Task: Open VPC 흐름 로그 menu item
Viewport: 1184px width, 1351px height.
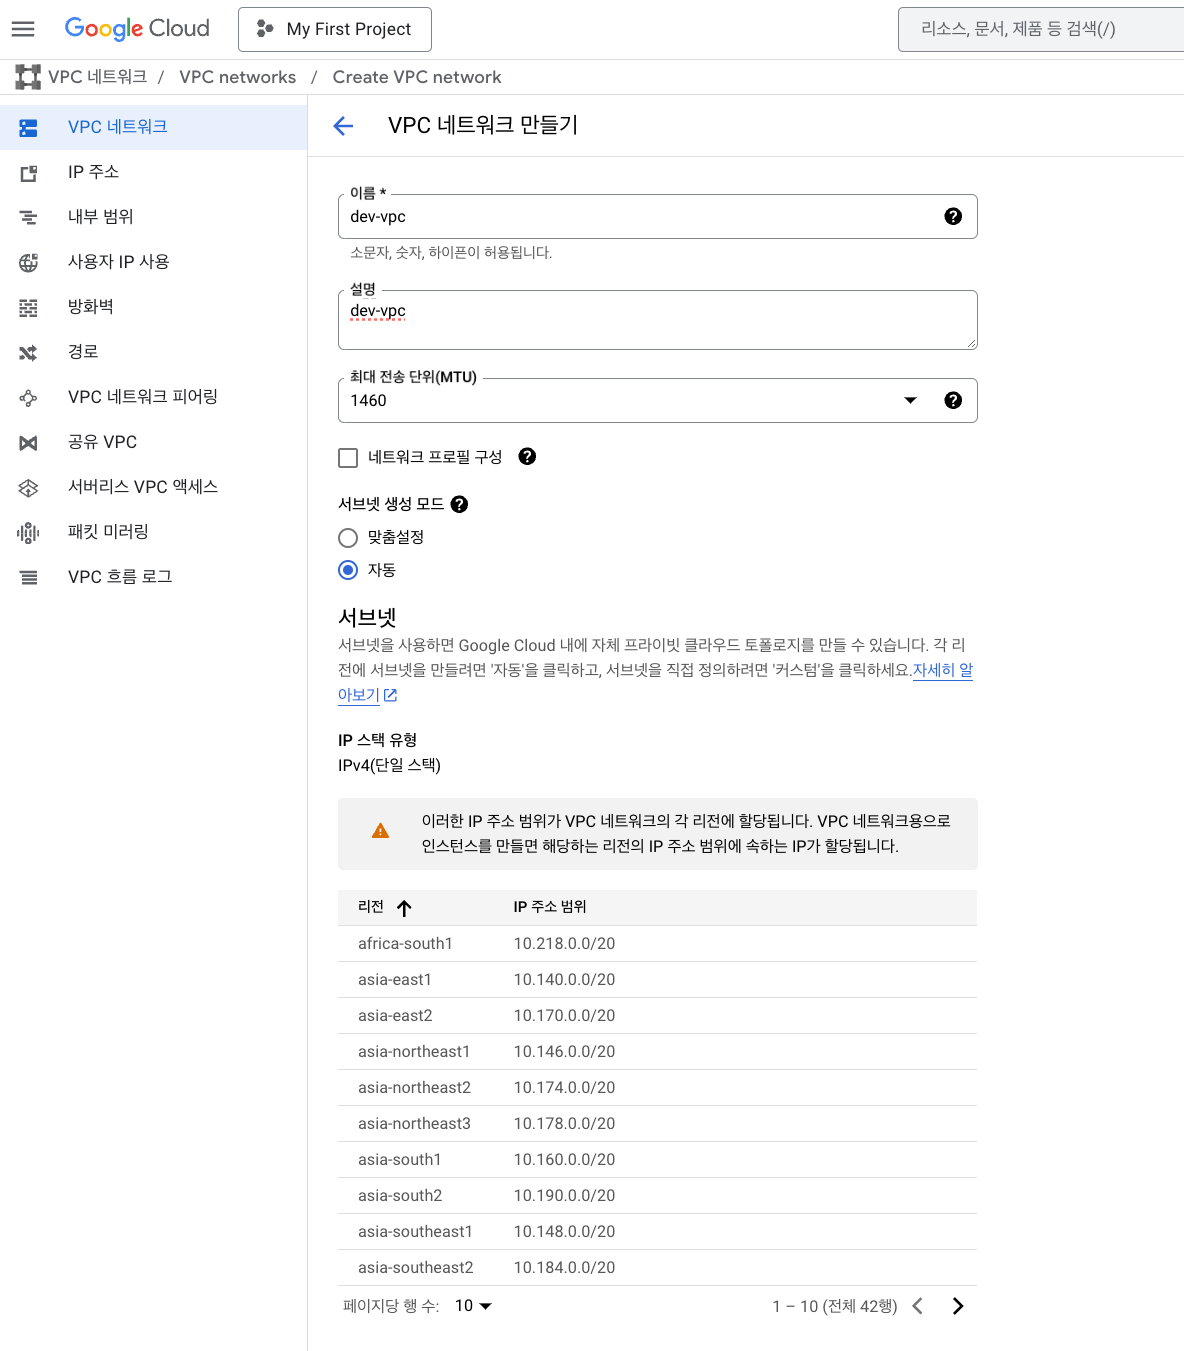Action: [x=153, y=577]
